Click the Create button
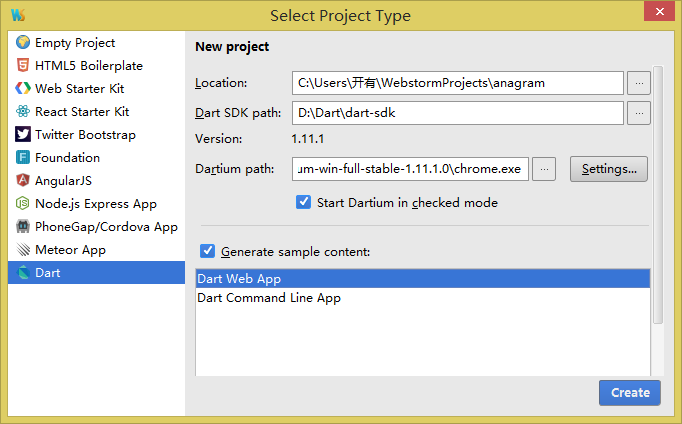 pyautogui.click(x=630, y=393)
